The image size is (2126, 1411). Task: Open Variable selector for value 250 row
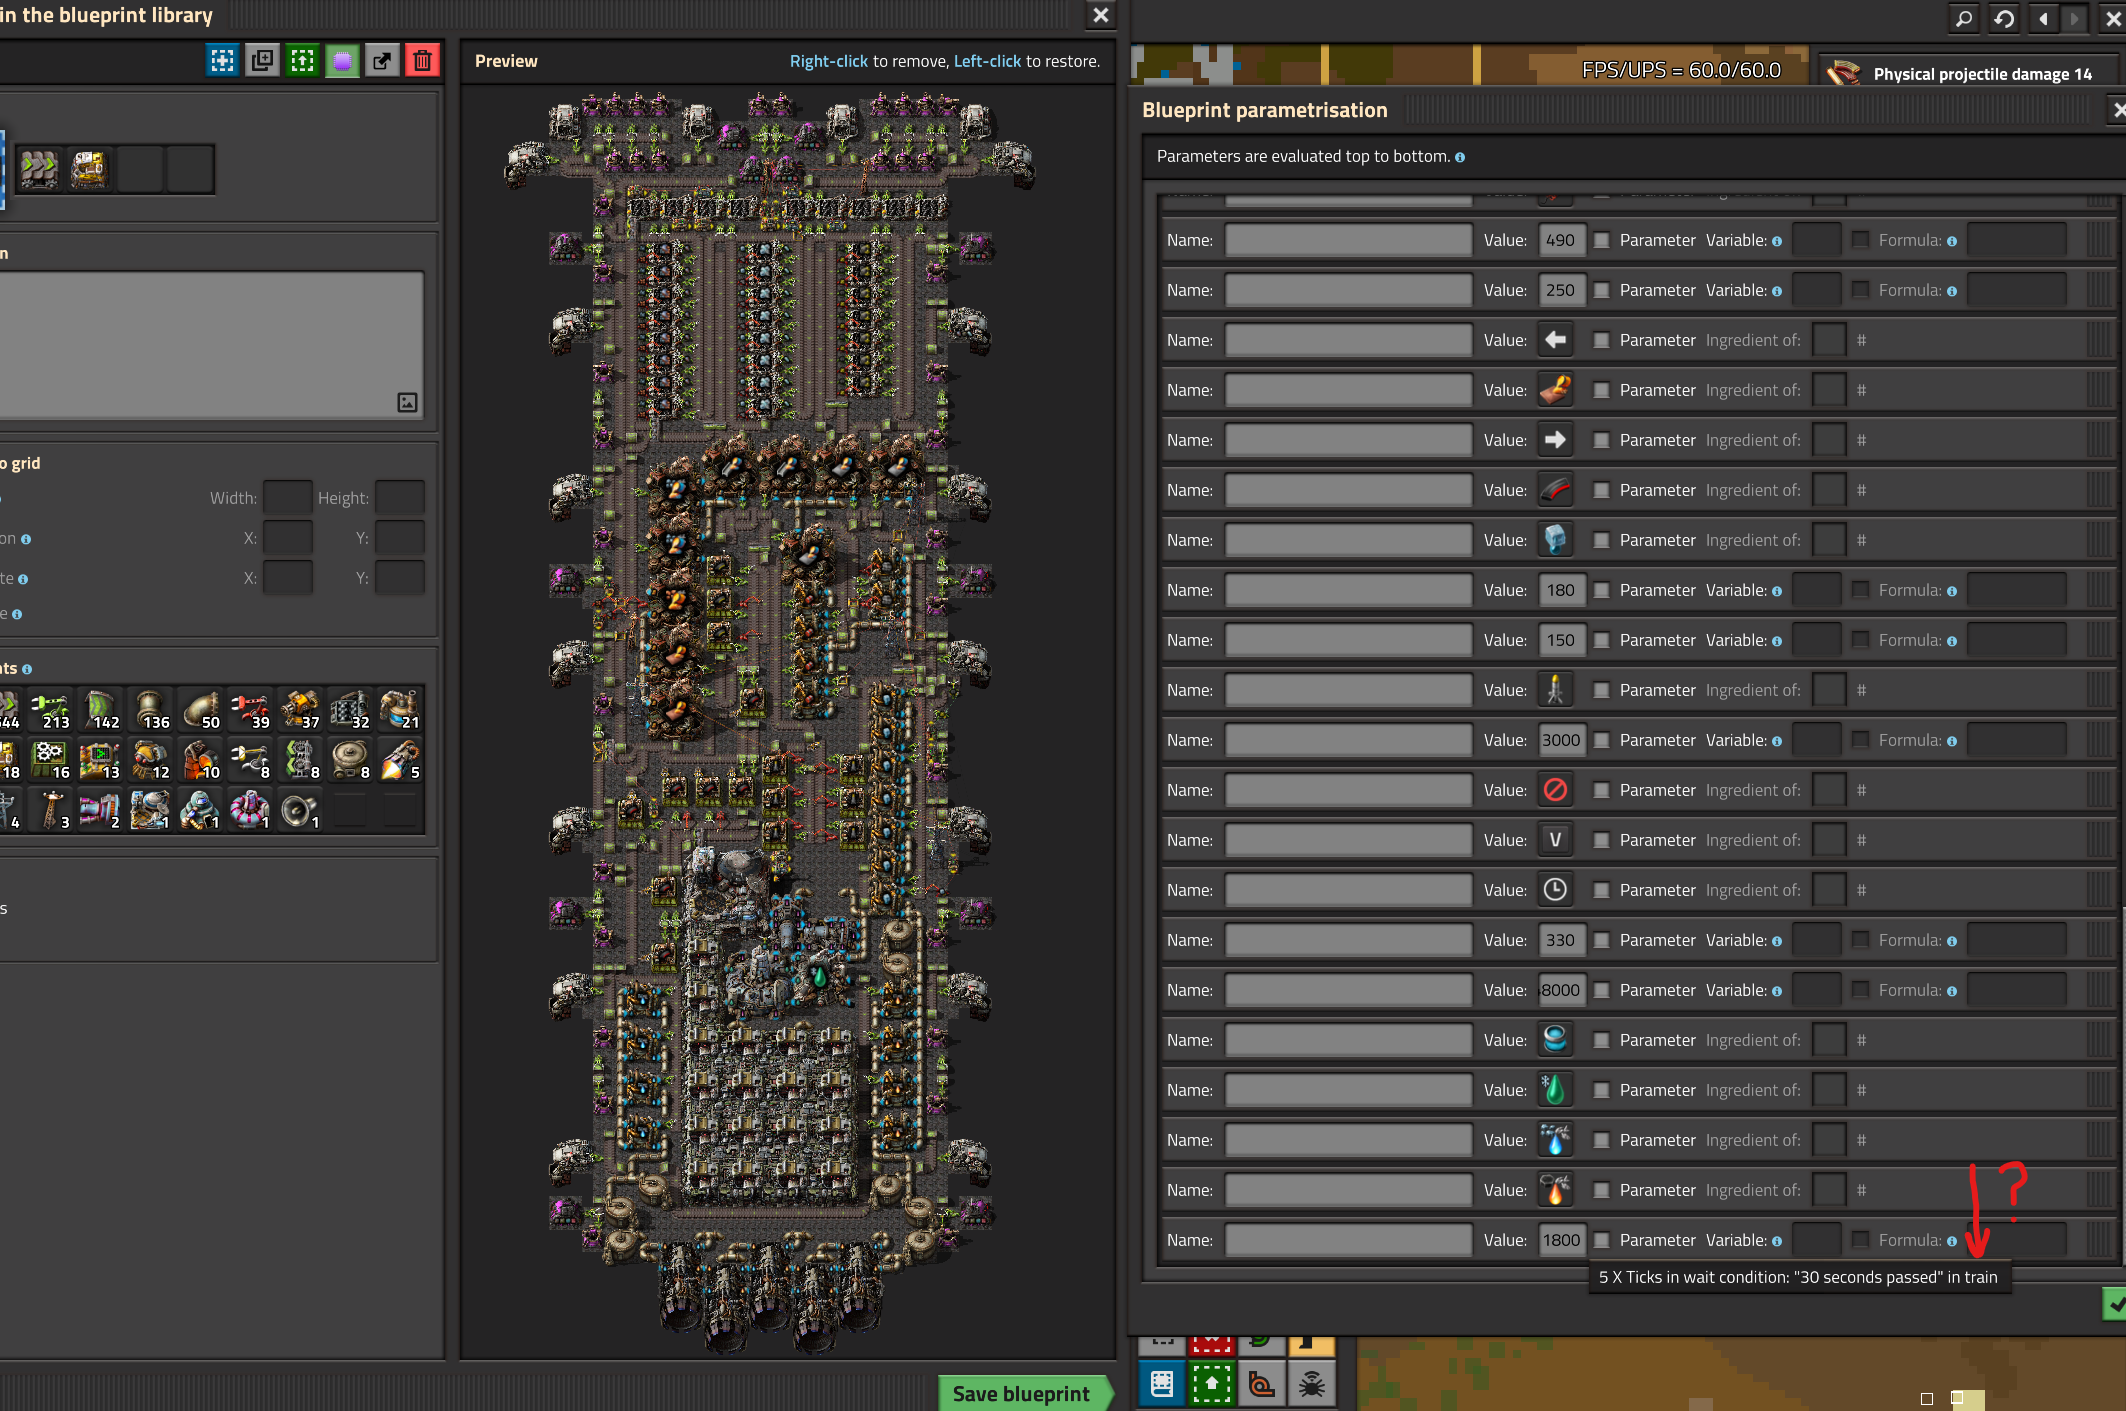tap(1816, 290)
